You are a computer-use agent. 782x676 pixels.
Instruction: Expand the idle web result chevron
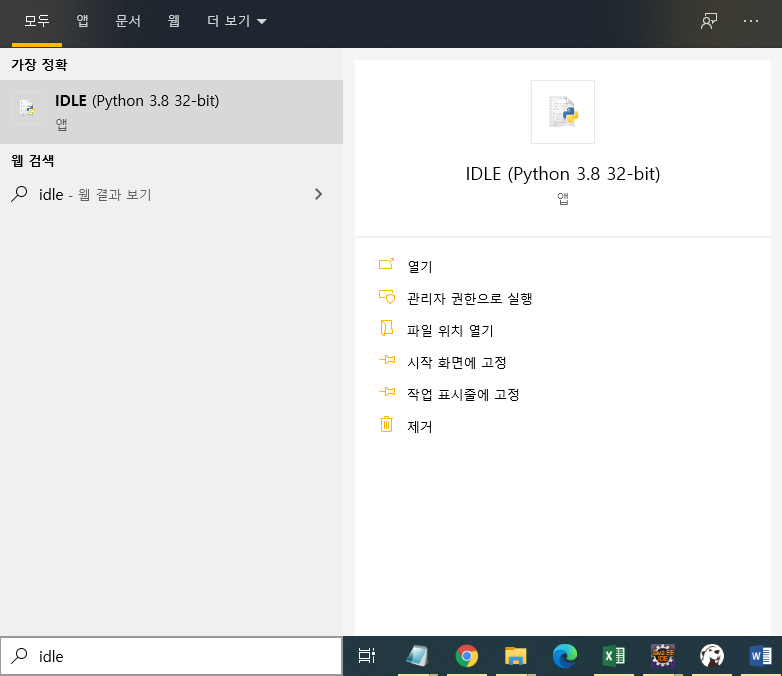click(x=318, y=194)
